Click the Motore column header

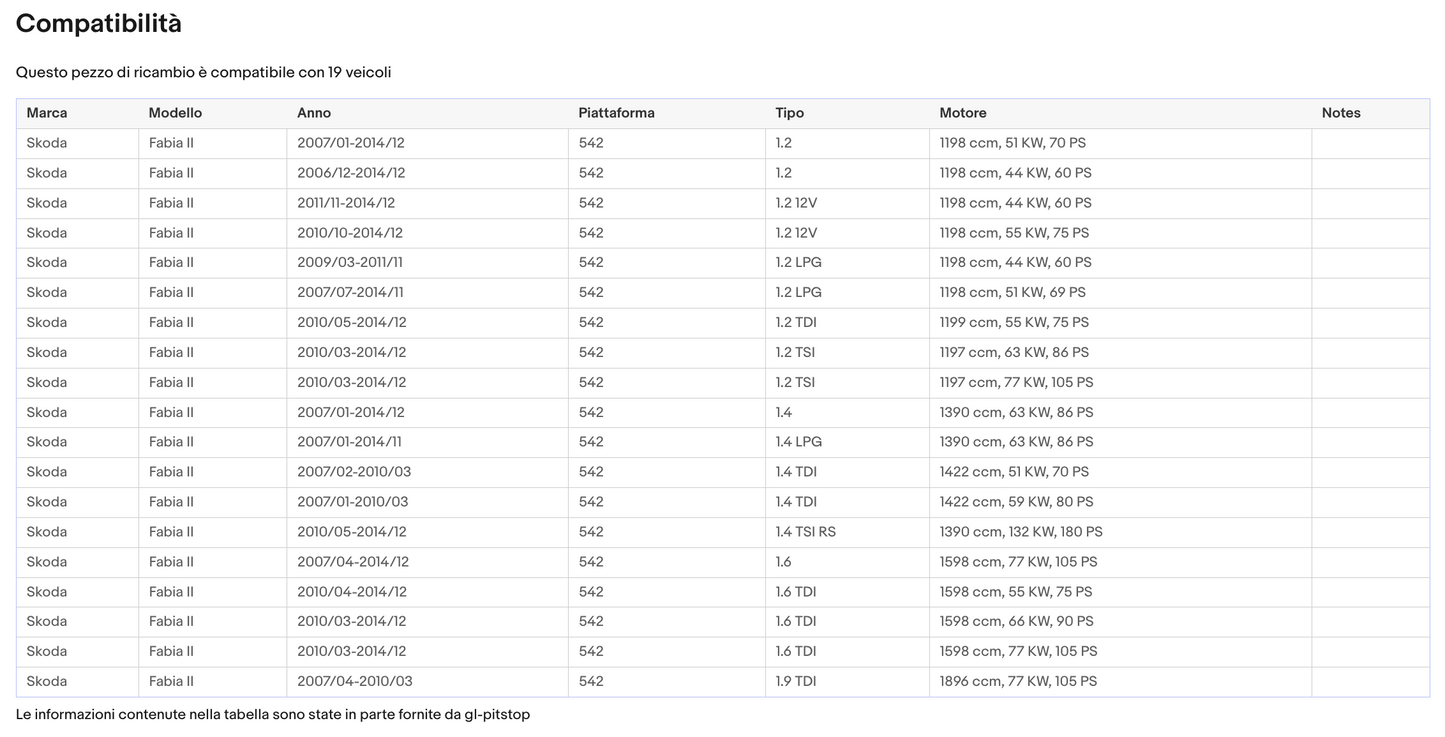(x=963, y=113)
